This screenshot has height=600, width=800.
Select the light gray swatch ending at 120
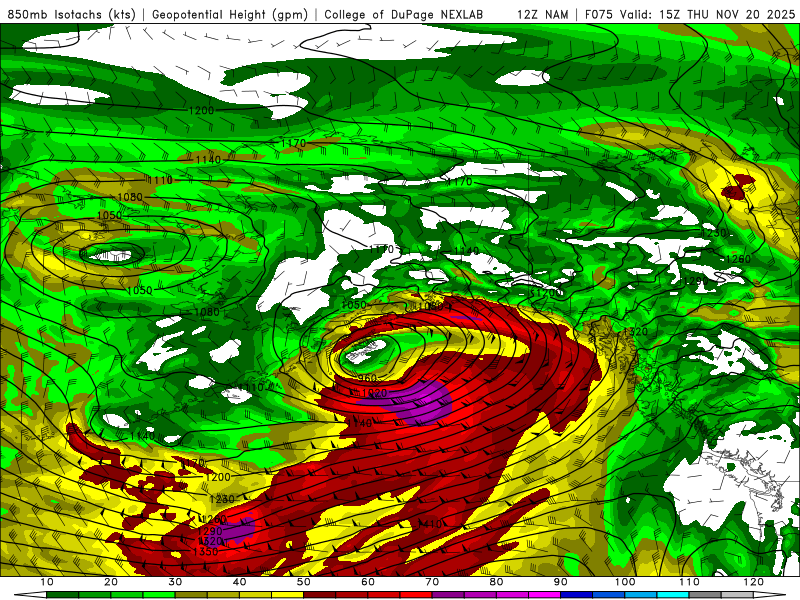(x=737, y=595)
